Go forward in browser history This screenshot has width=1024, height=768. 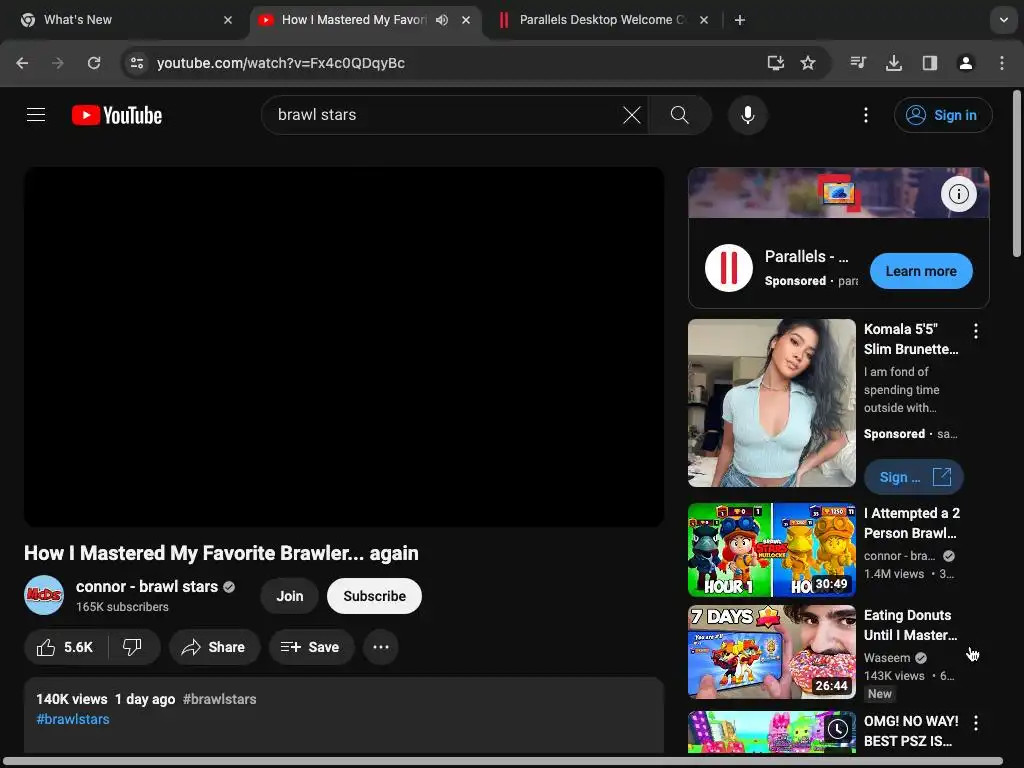point(58,63)
